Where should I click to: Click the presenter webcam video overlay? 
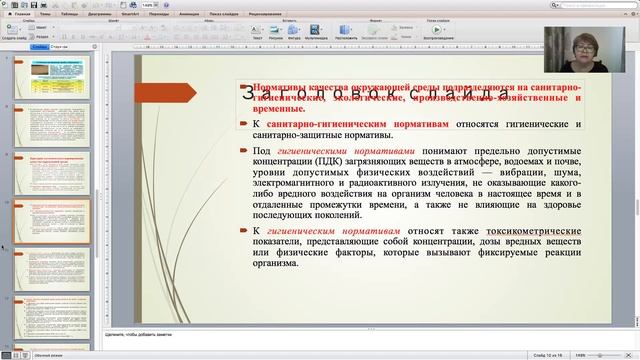(584, 50)
